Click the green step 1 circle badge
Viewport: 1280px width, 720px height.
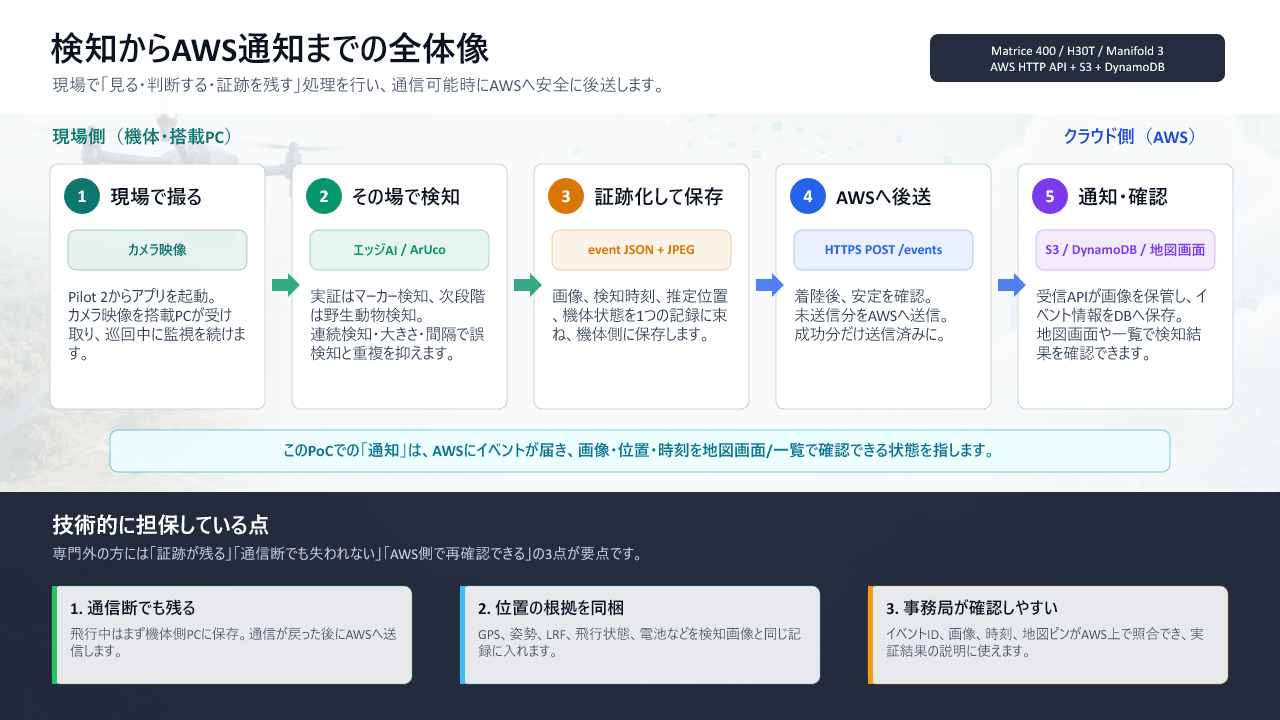[x=82, y=196]
